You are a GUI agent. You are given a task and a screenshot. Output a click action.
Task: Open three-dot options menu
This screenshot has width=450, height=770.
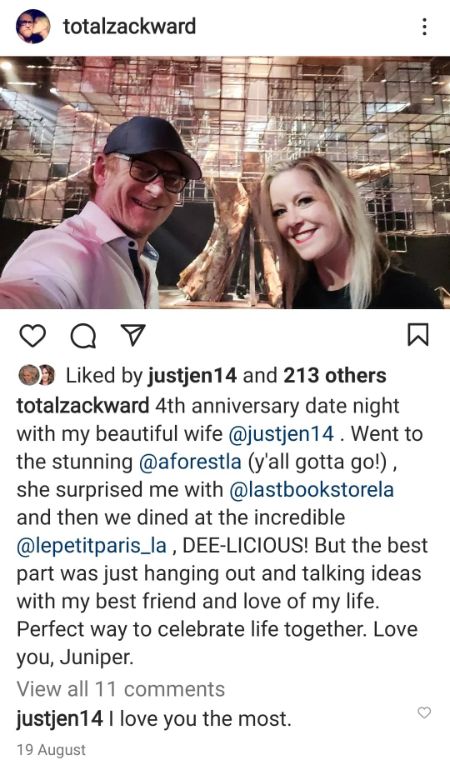pos(424,27)
